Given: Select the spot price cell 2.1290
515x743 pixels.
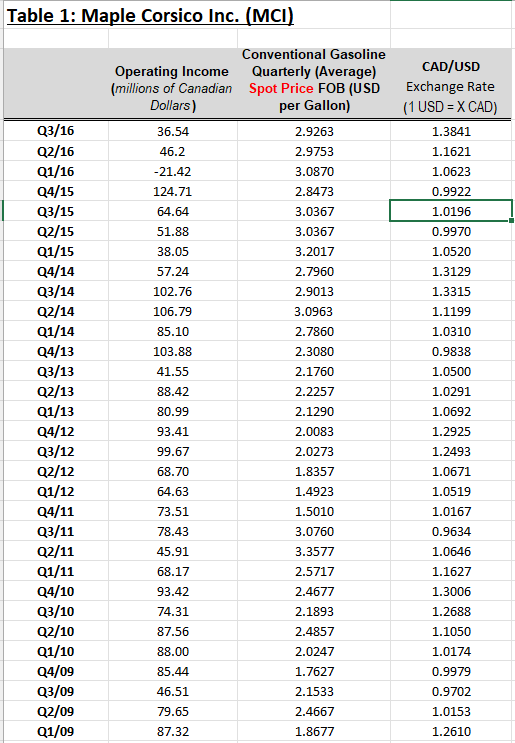Looking at the screenshot, I should click(314, 411).
